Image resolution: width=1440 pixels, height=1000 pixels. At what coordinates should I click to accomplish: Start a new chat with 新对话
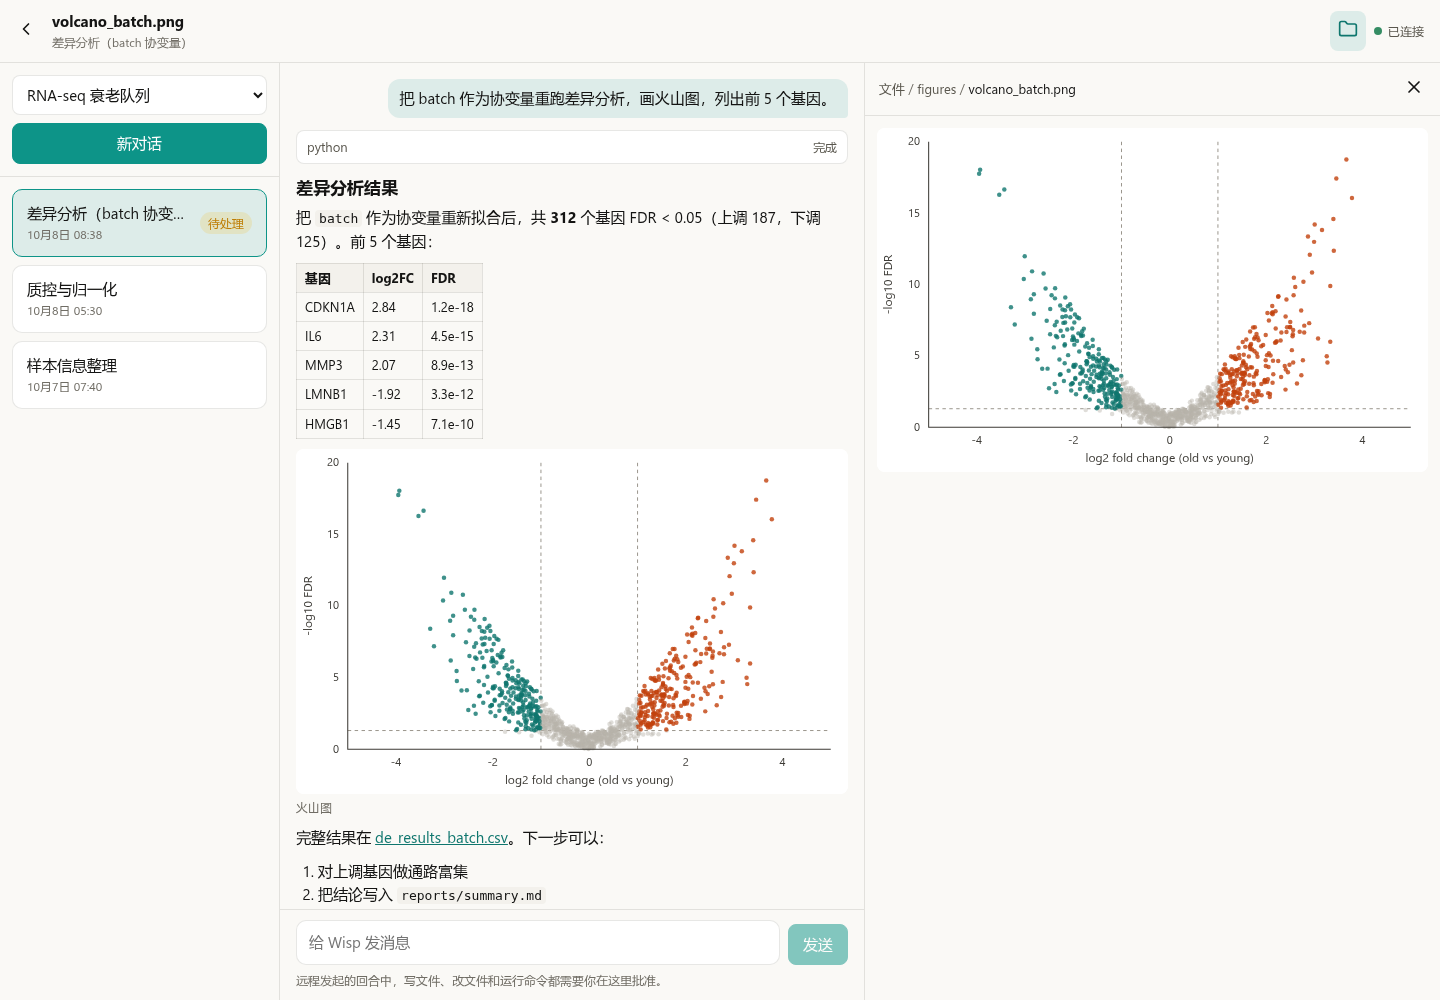(139, 143)
